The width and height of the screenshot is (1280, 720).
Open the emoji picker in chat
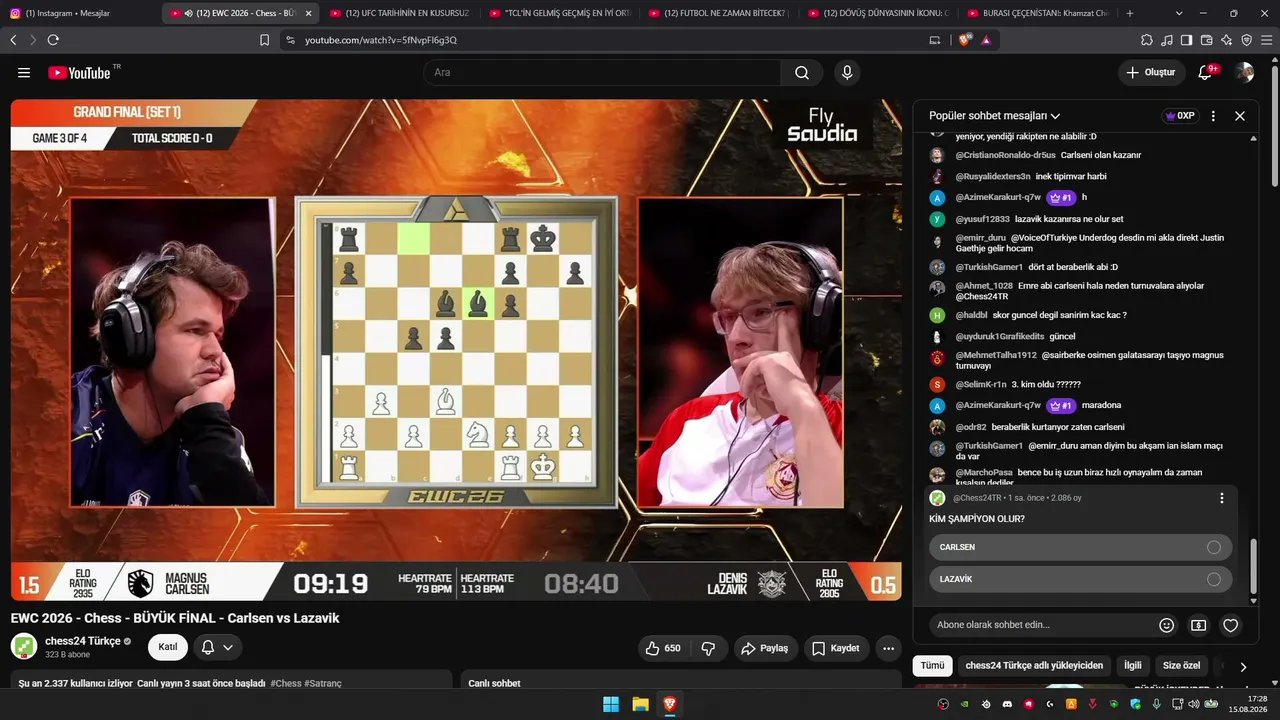tap(1166, 625)
